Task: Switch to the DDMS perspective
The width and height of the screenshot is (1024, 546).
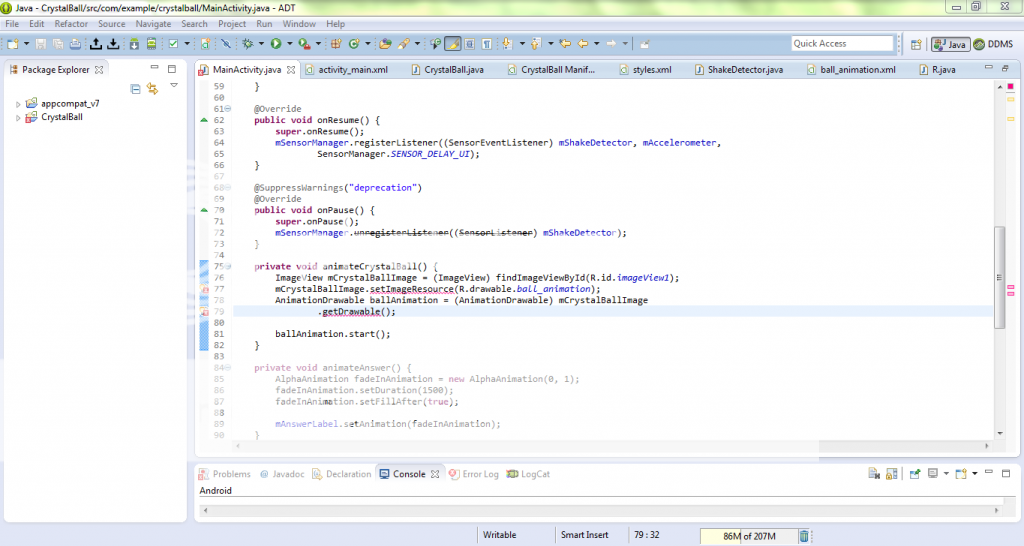Action: [x=993, y=44]
